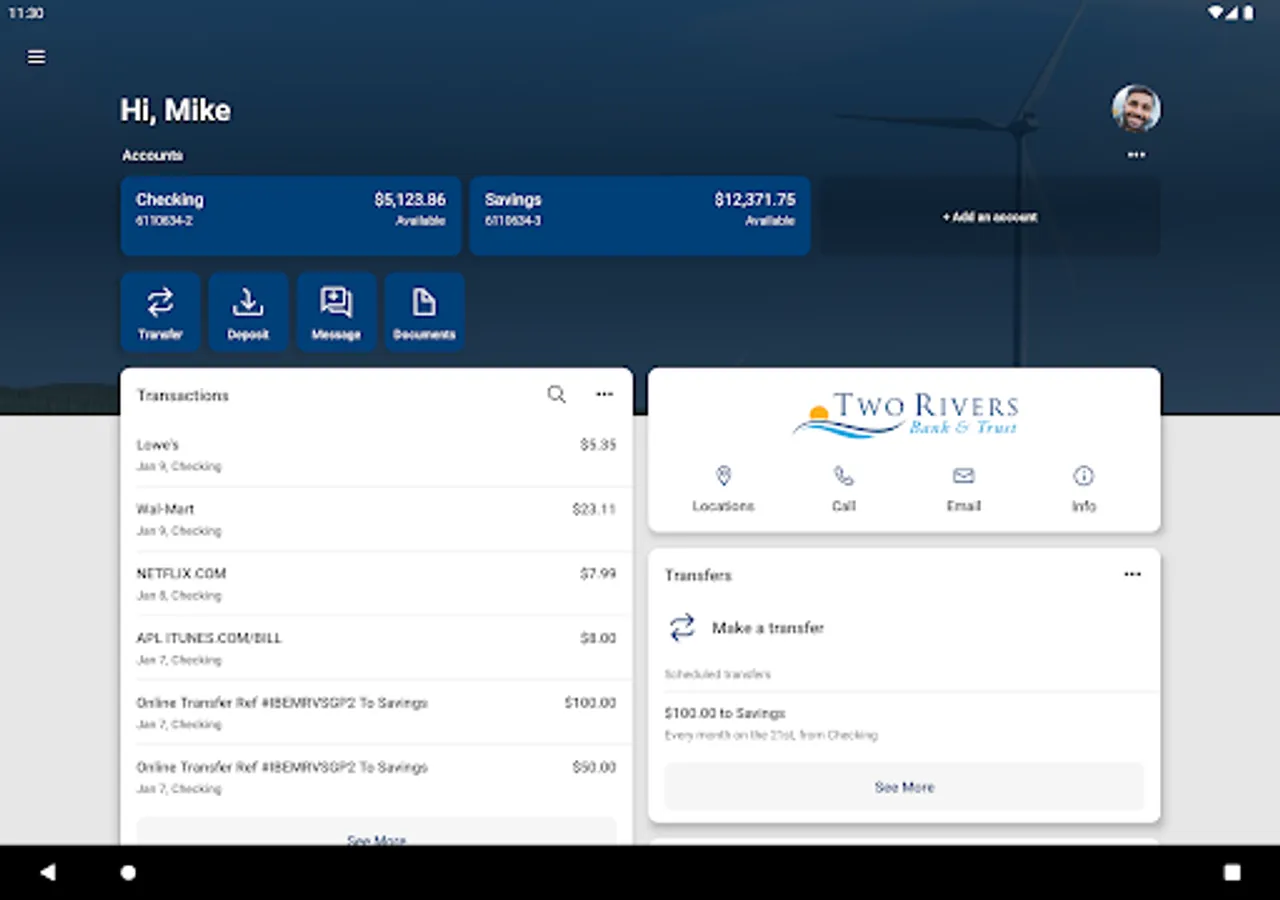Tap the Android home button
The image size is (1280, 900).
point(128,872)
